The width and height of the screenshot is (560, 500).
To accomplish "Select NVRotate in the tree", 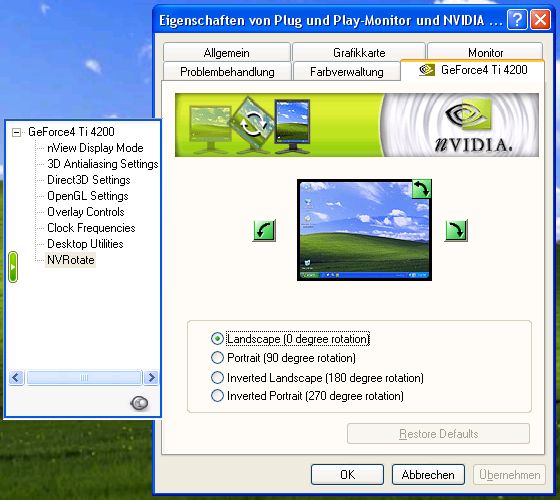I will click(x=71, y=260).
